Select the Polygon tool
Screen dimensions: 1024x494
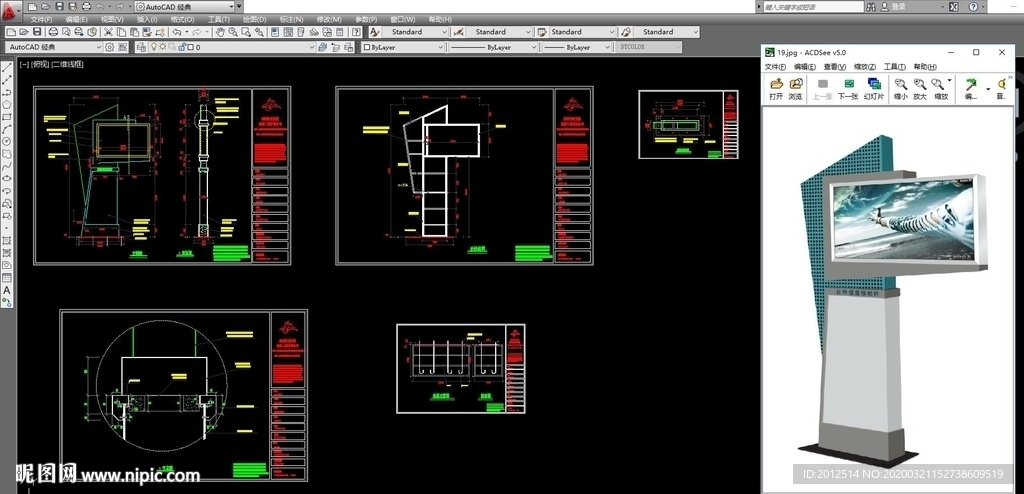tap(7, 104)
